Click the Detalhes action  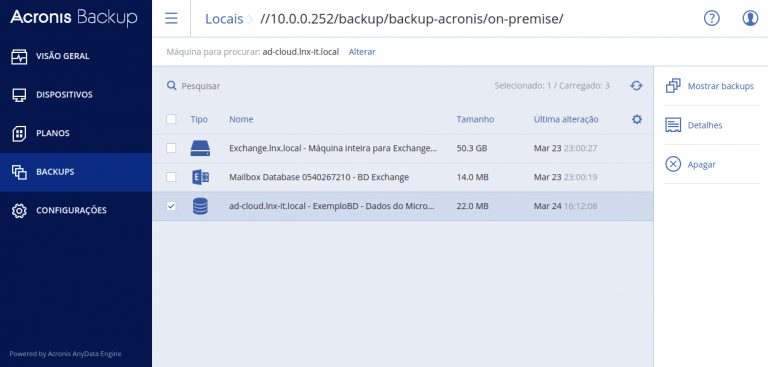pos(705,125)
